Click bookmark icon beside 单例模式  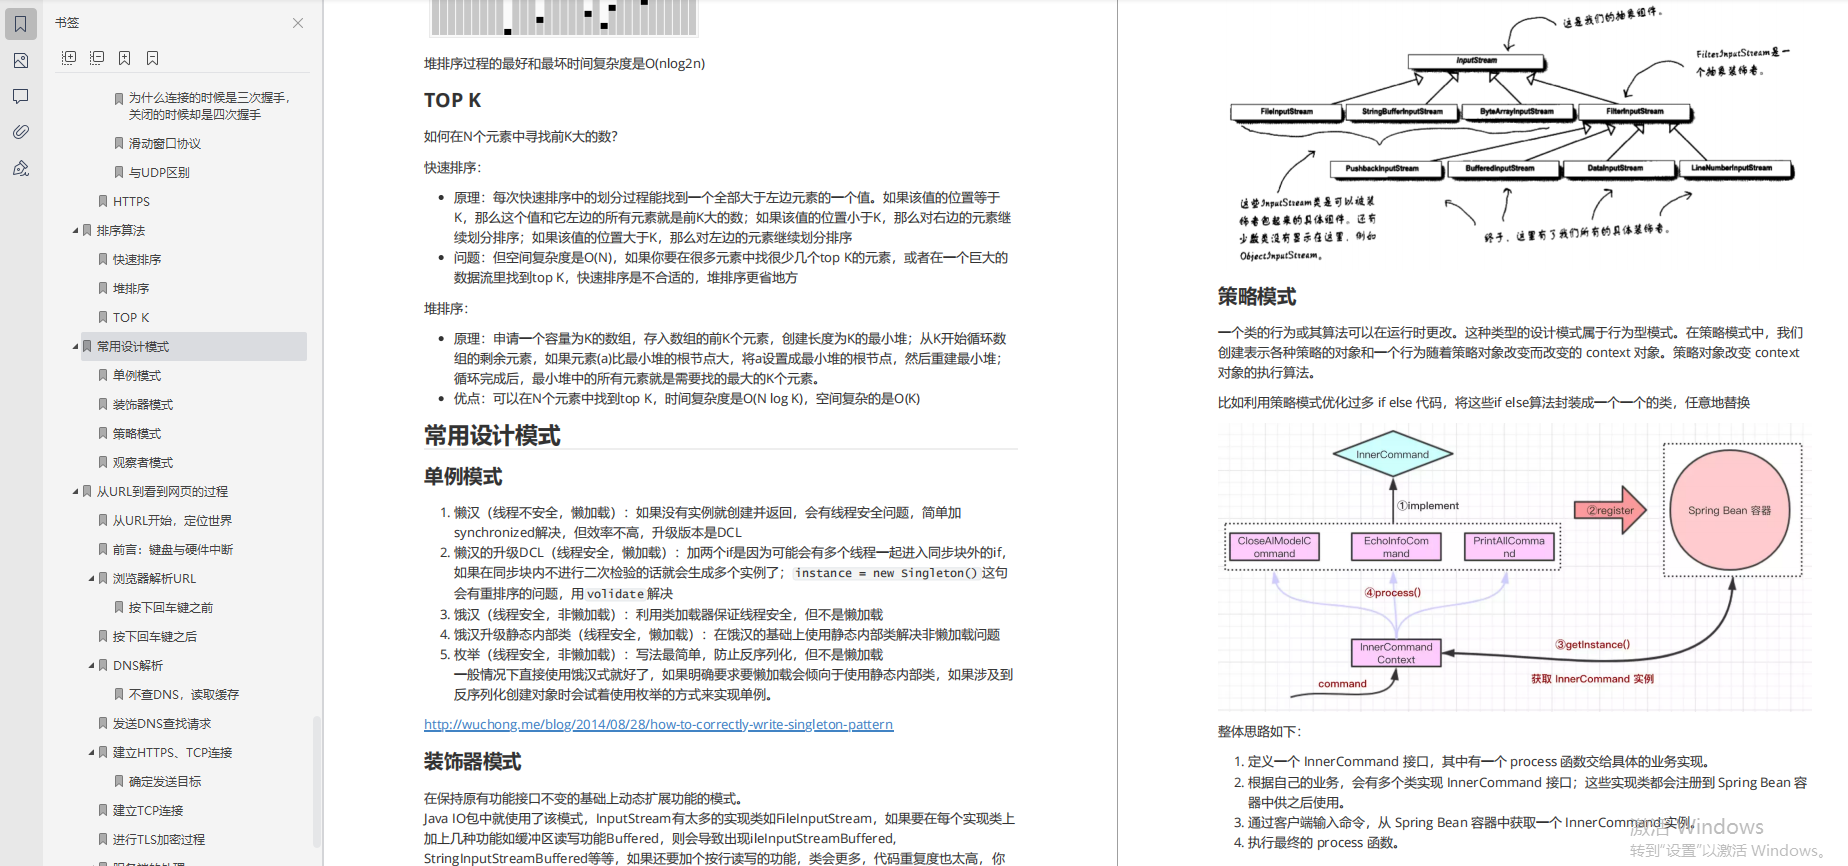[103, 375]
